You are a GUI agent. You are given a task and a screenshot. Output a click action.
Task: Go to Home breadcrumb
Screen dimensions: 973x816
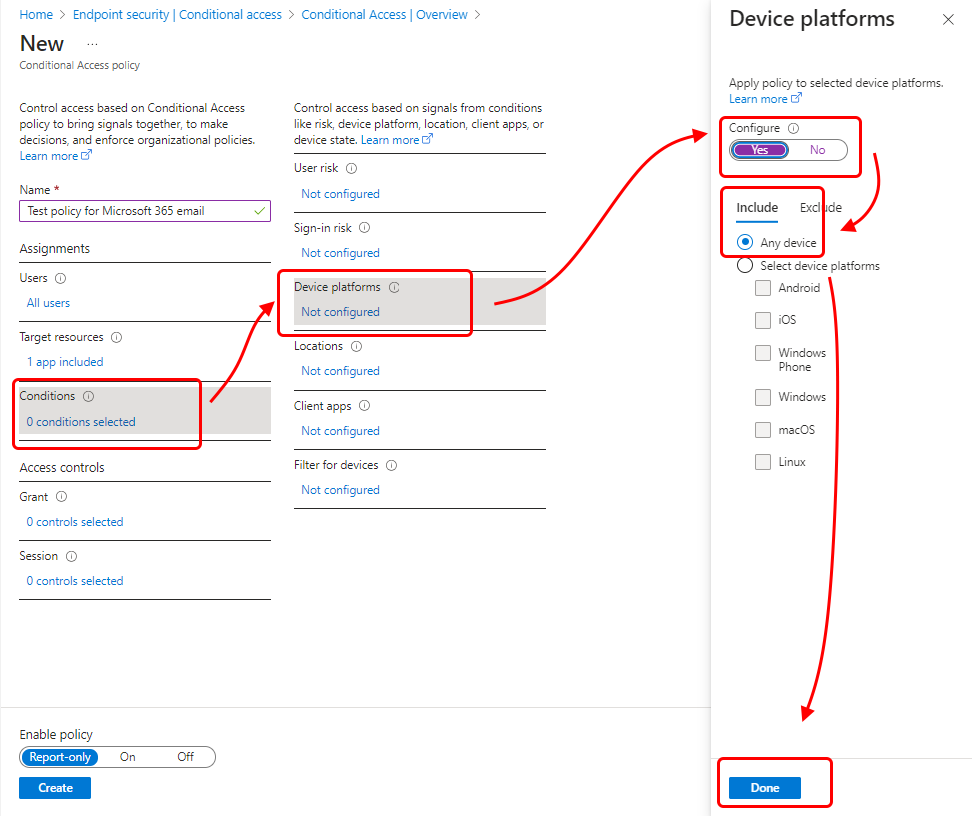tap(36, 15)
